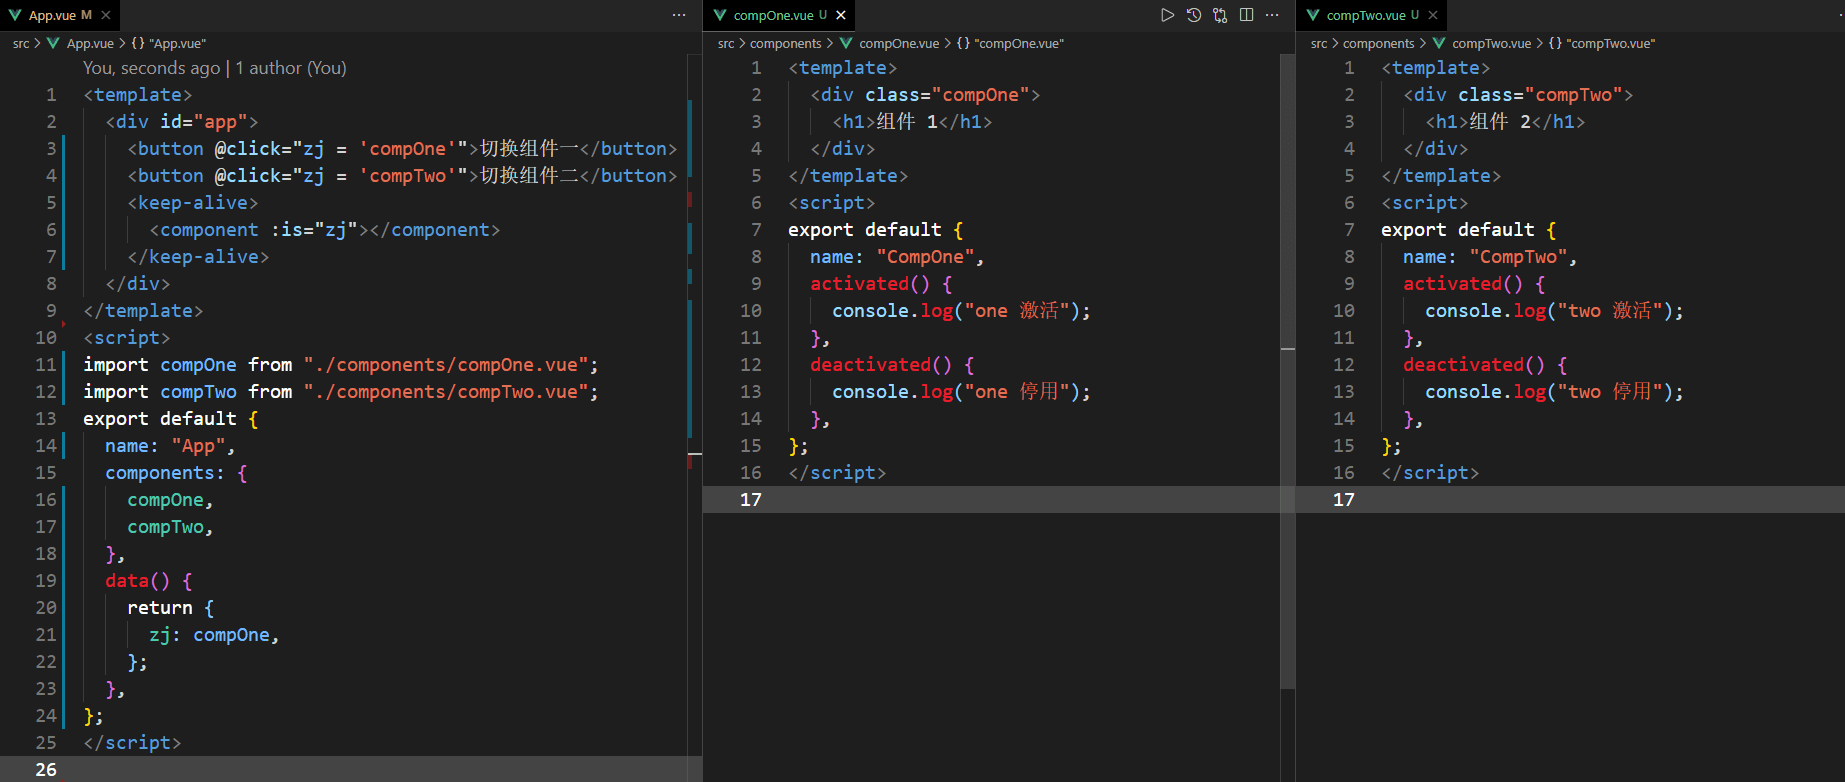Close the compTwo.vue tab
The height and width of the screenshot is (782, 1845).
[1433, 15]
